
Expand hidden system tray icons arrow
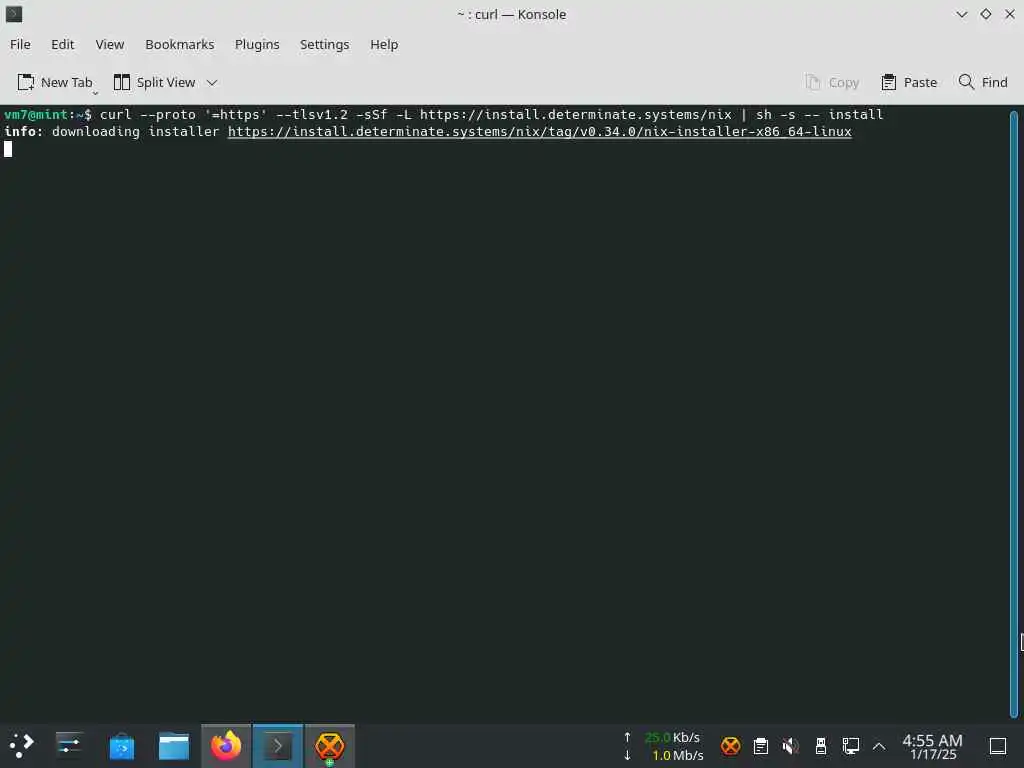[879, 746]
